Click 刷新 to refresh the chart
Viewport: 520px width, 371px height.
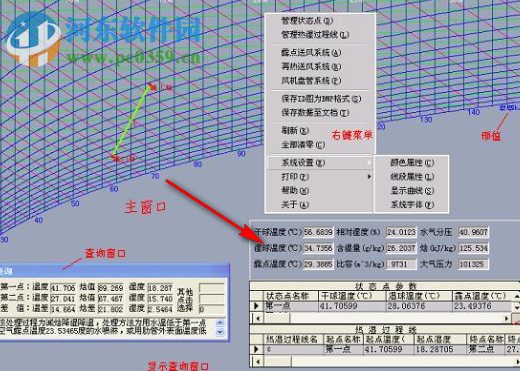coord(295,130)
